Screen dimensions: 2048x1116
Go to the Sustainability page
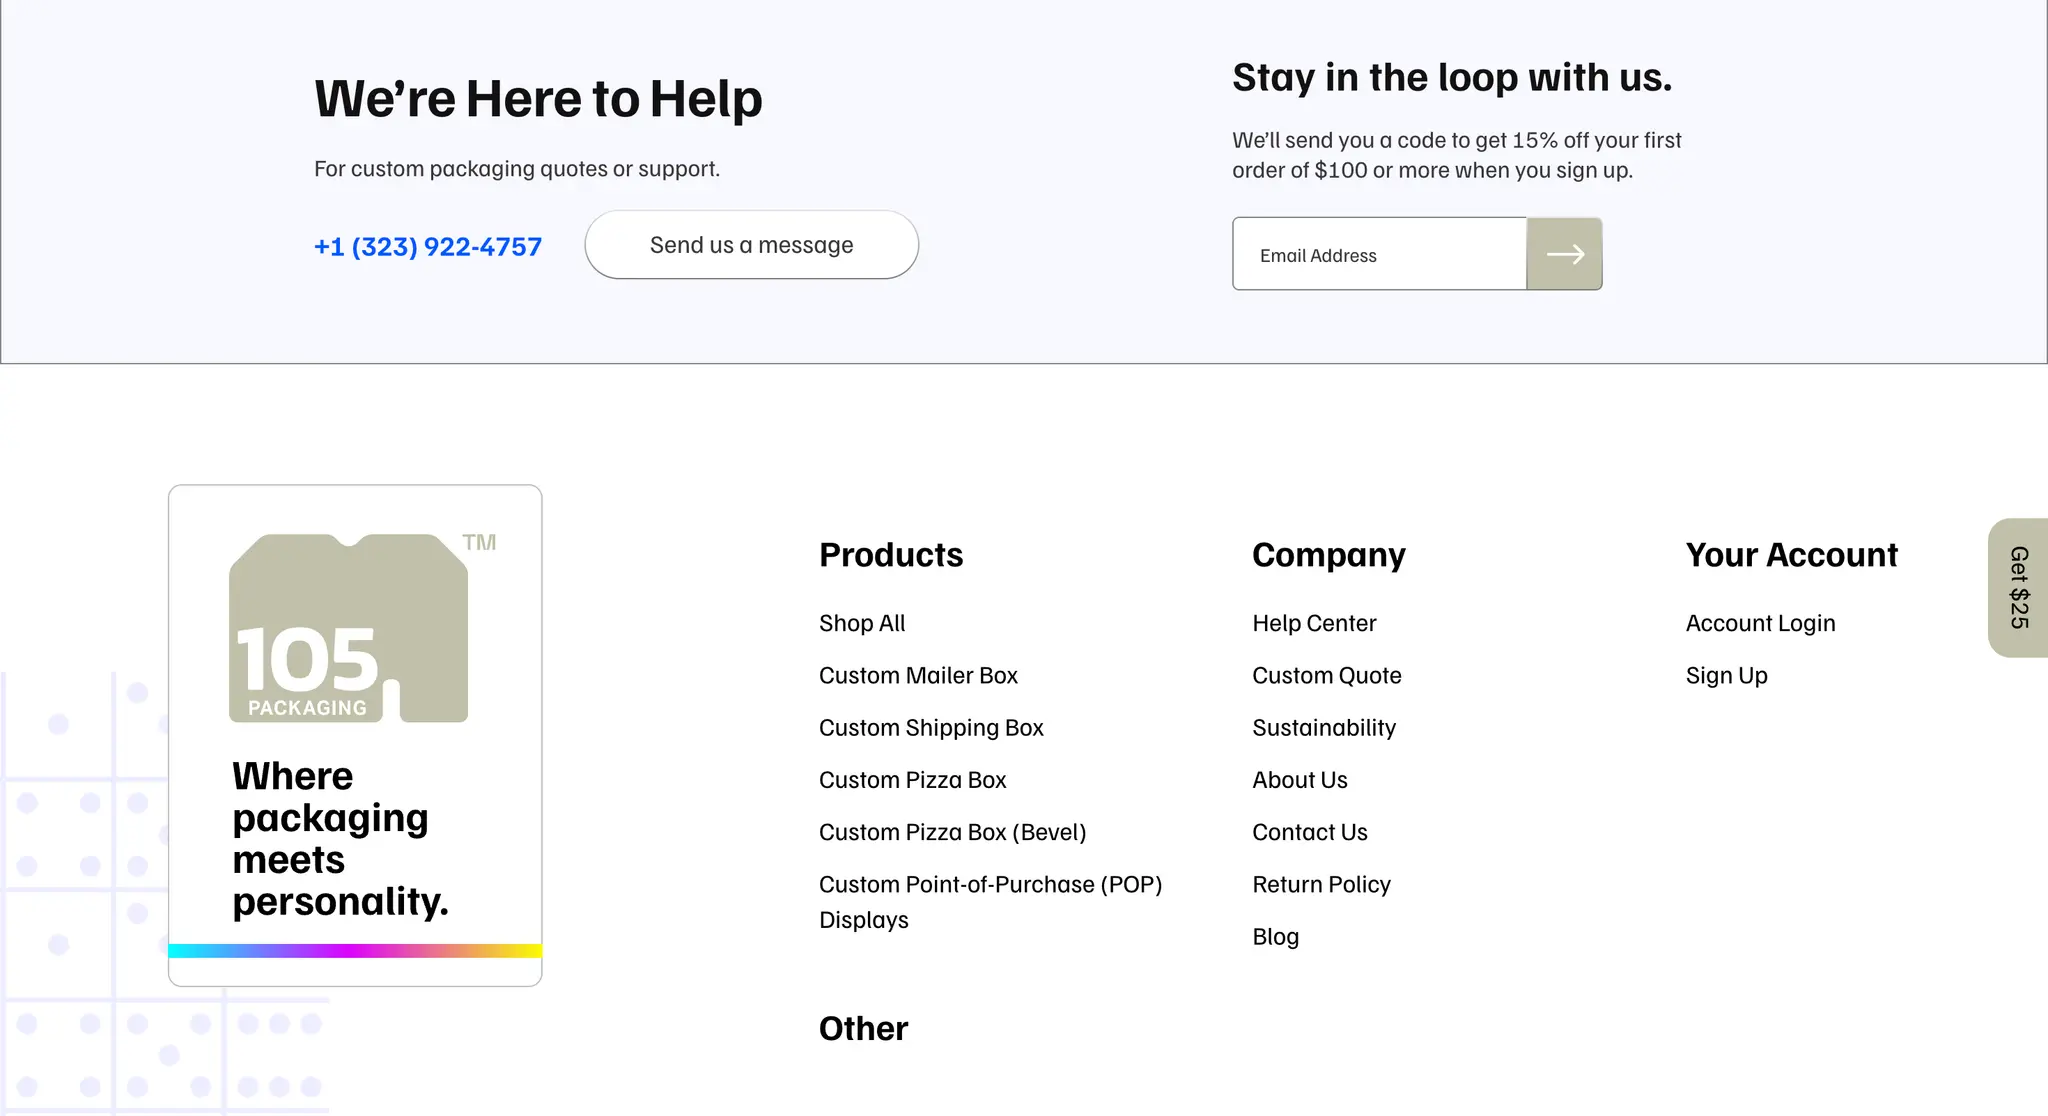point(1324,727)
